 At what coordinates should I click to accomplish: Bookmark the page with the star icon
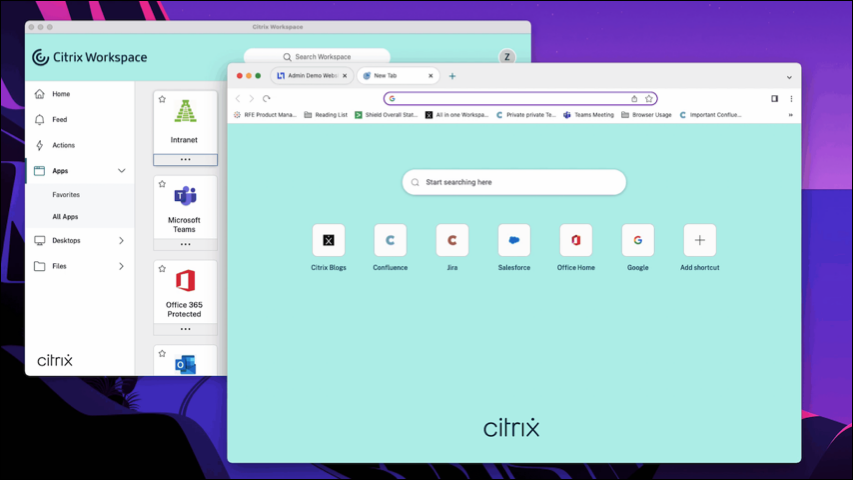tap(648, 99)
